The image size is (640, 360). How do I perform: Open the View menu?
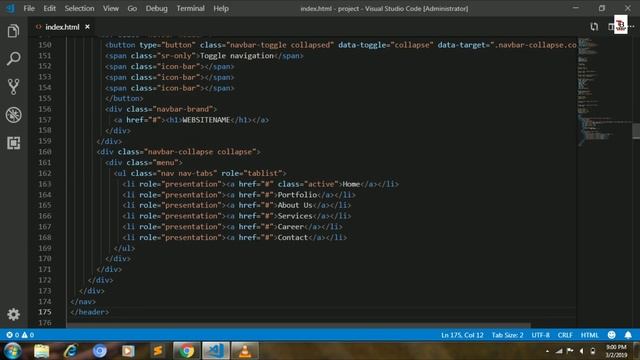[x=111, y=8]
